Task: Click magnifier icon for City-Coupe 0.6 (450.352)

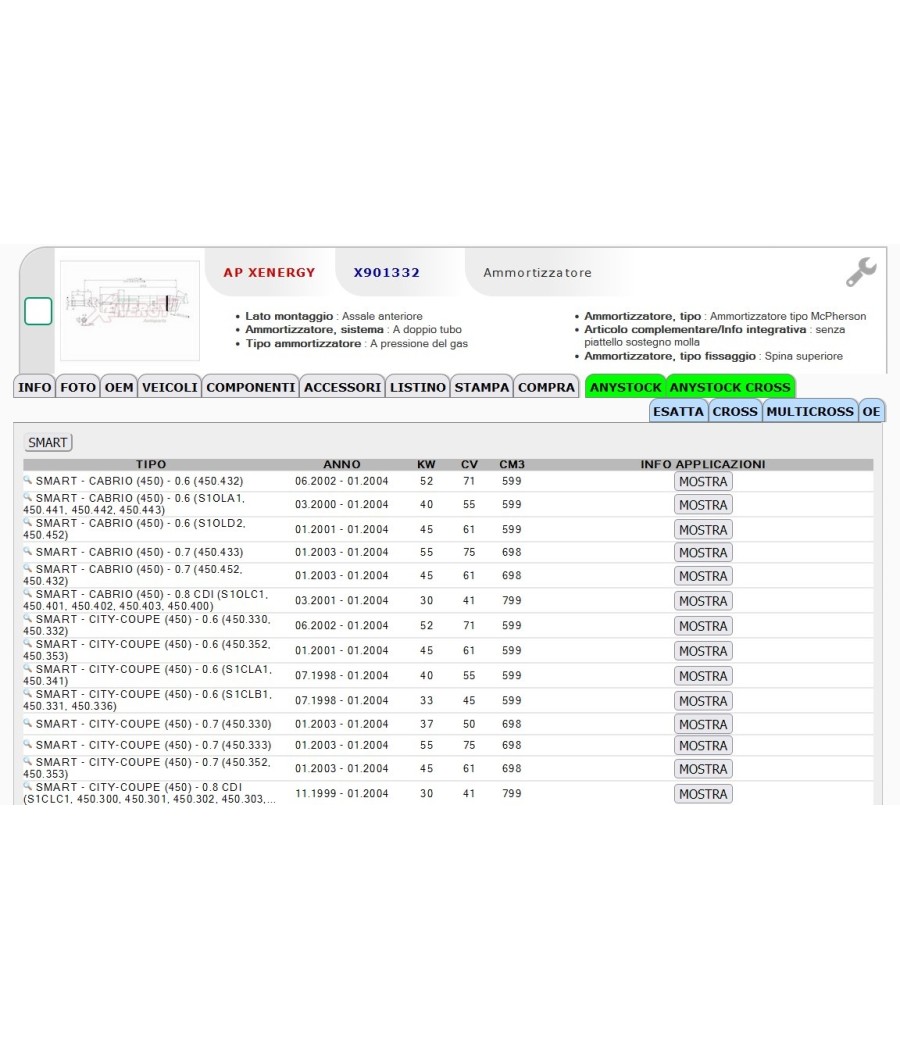Action: coord(27,643)
